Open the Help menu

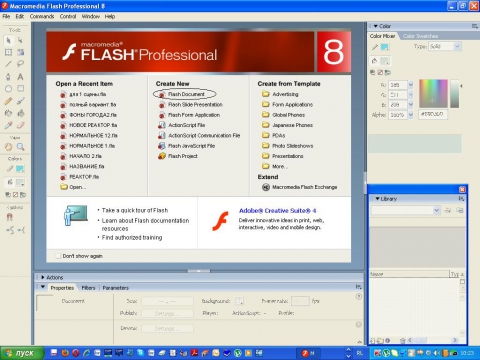(110, 16)
